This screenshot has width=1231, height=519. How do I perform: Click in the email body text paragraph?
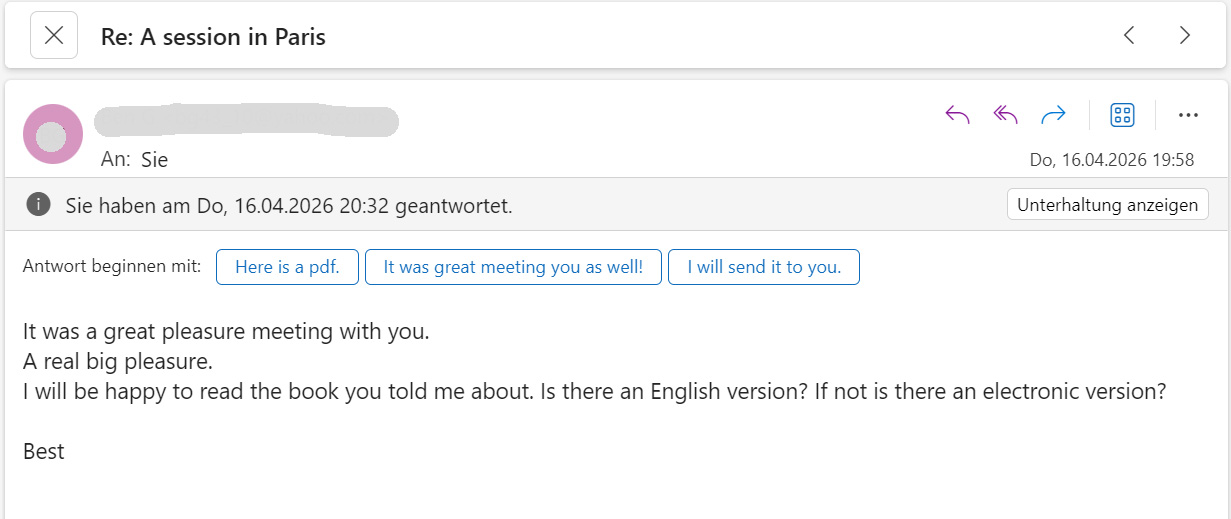[x=595, y=361]
